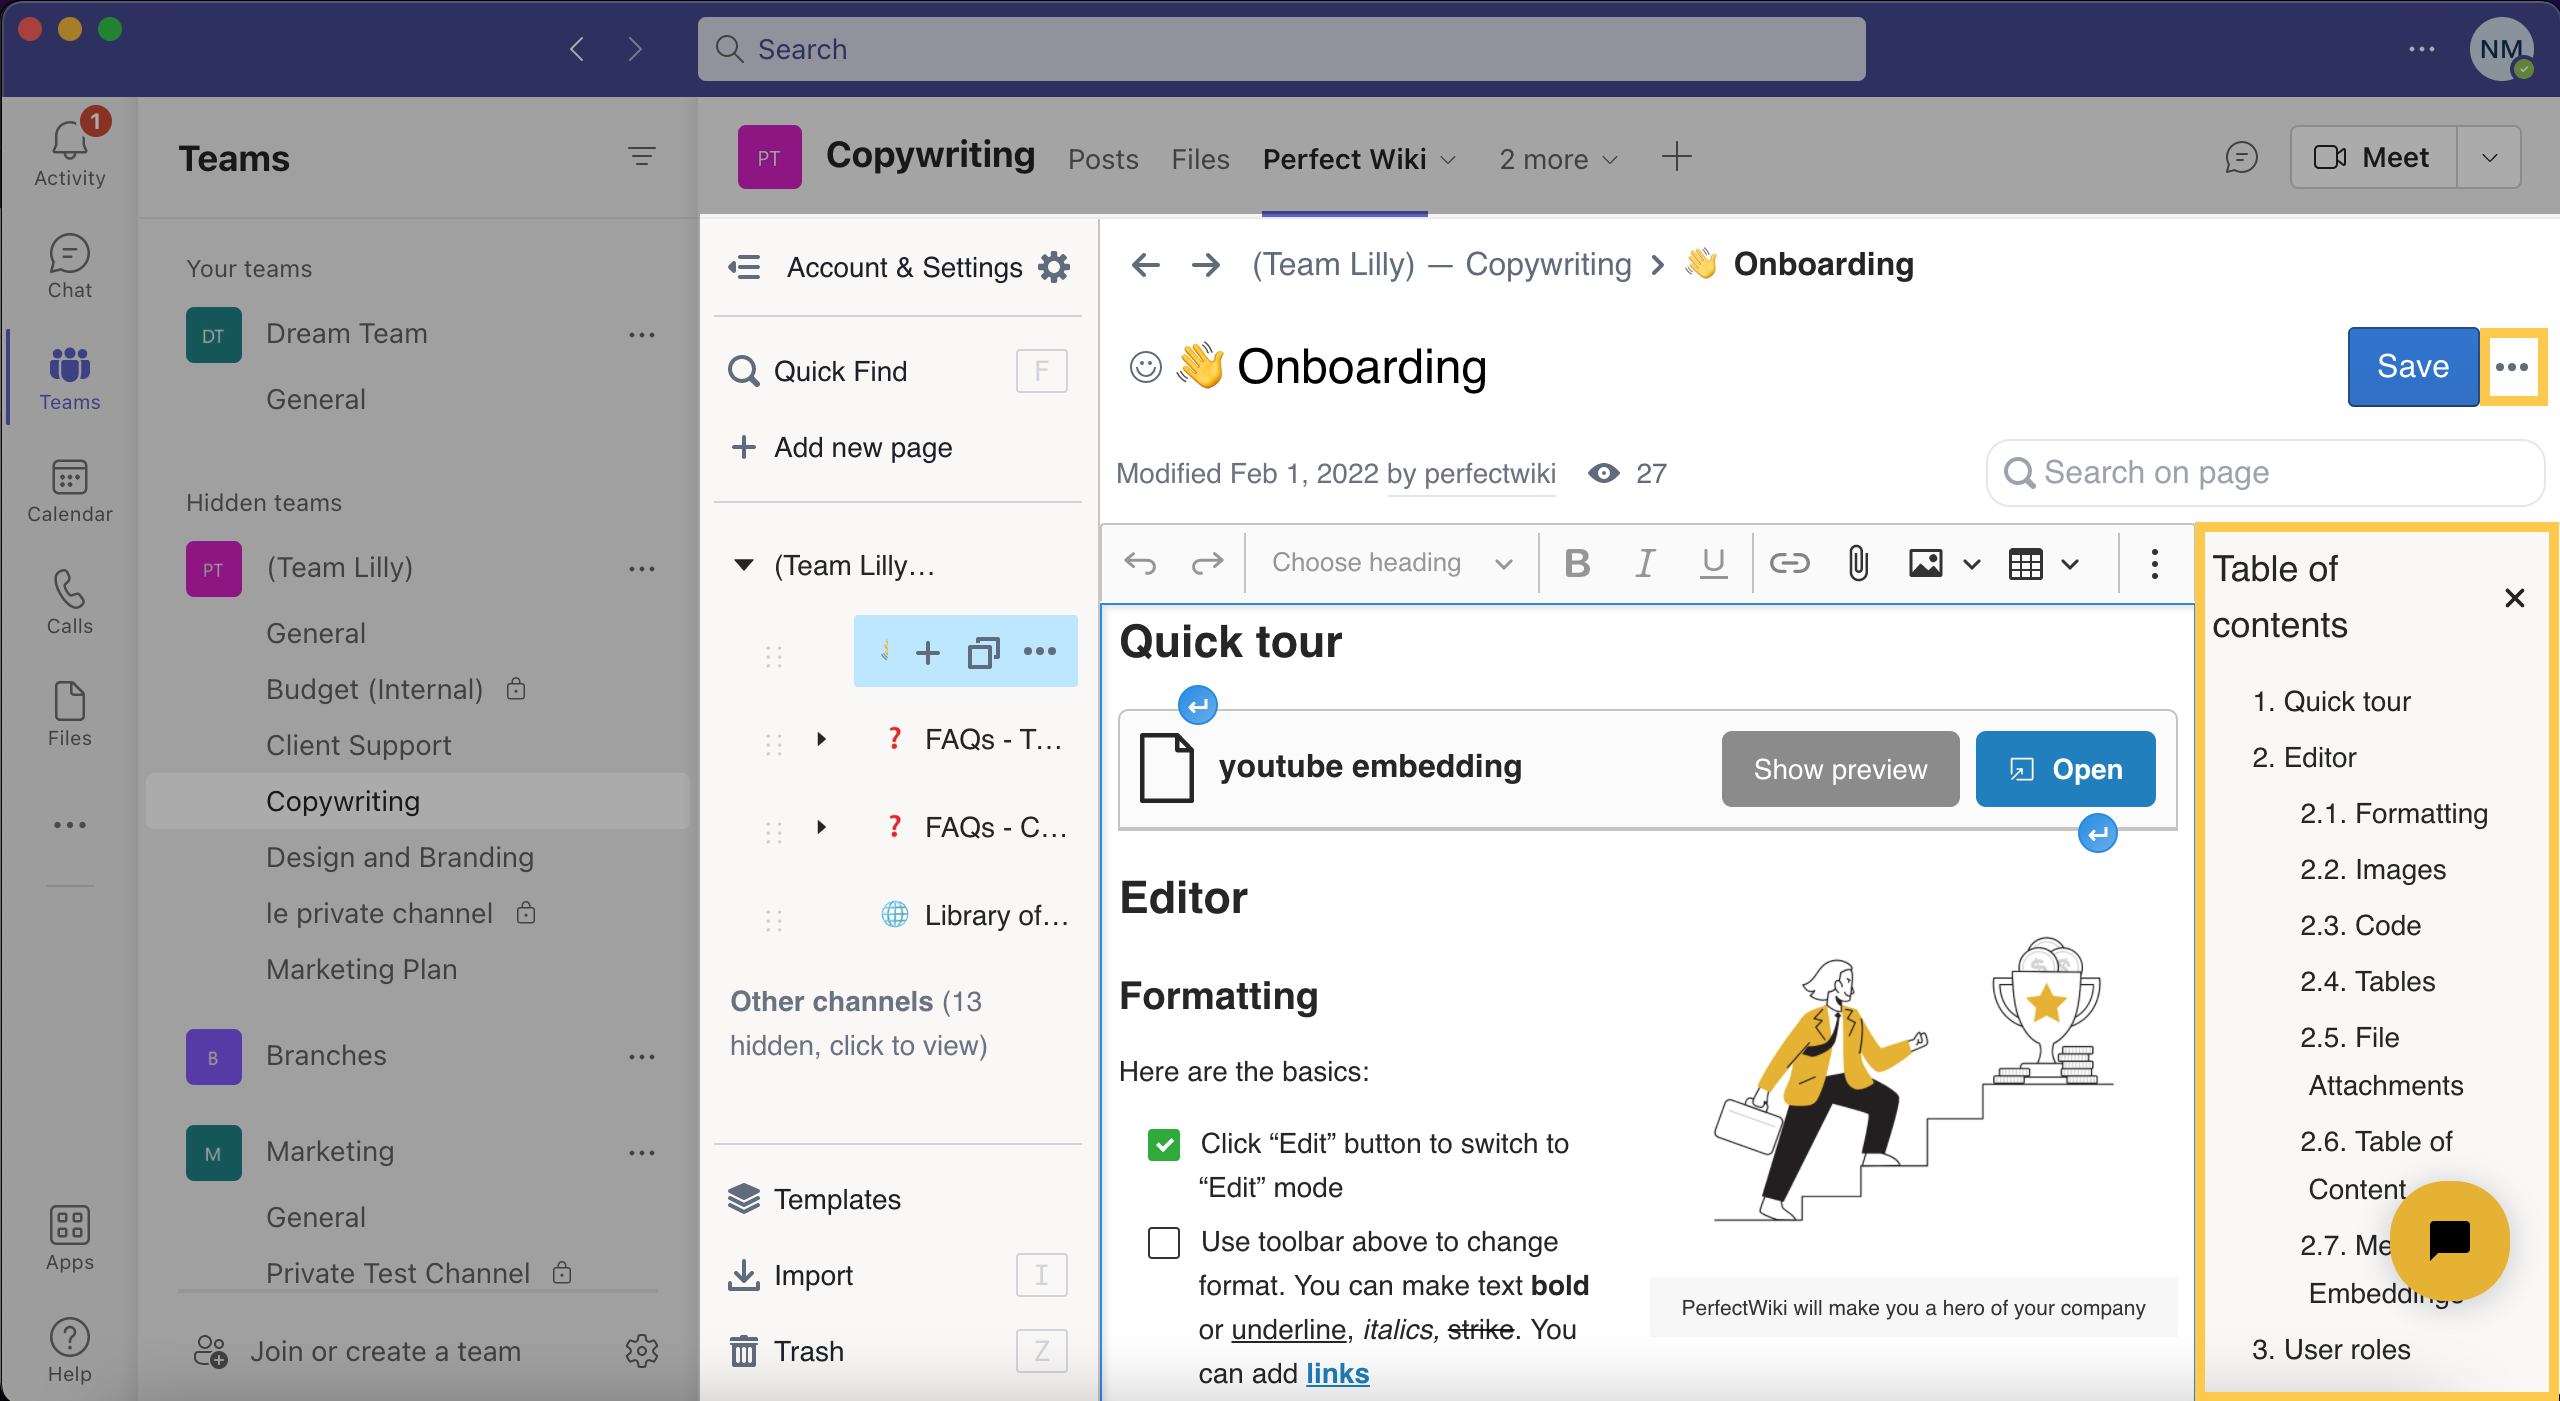
Task: Open the yellow chat support bubble
Action: [x=2449, y=1241]
